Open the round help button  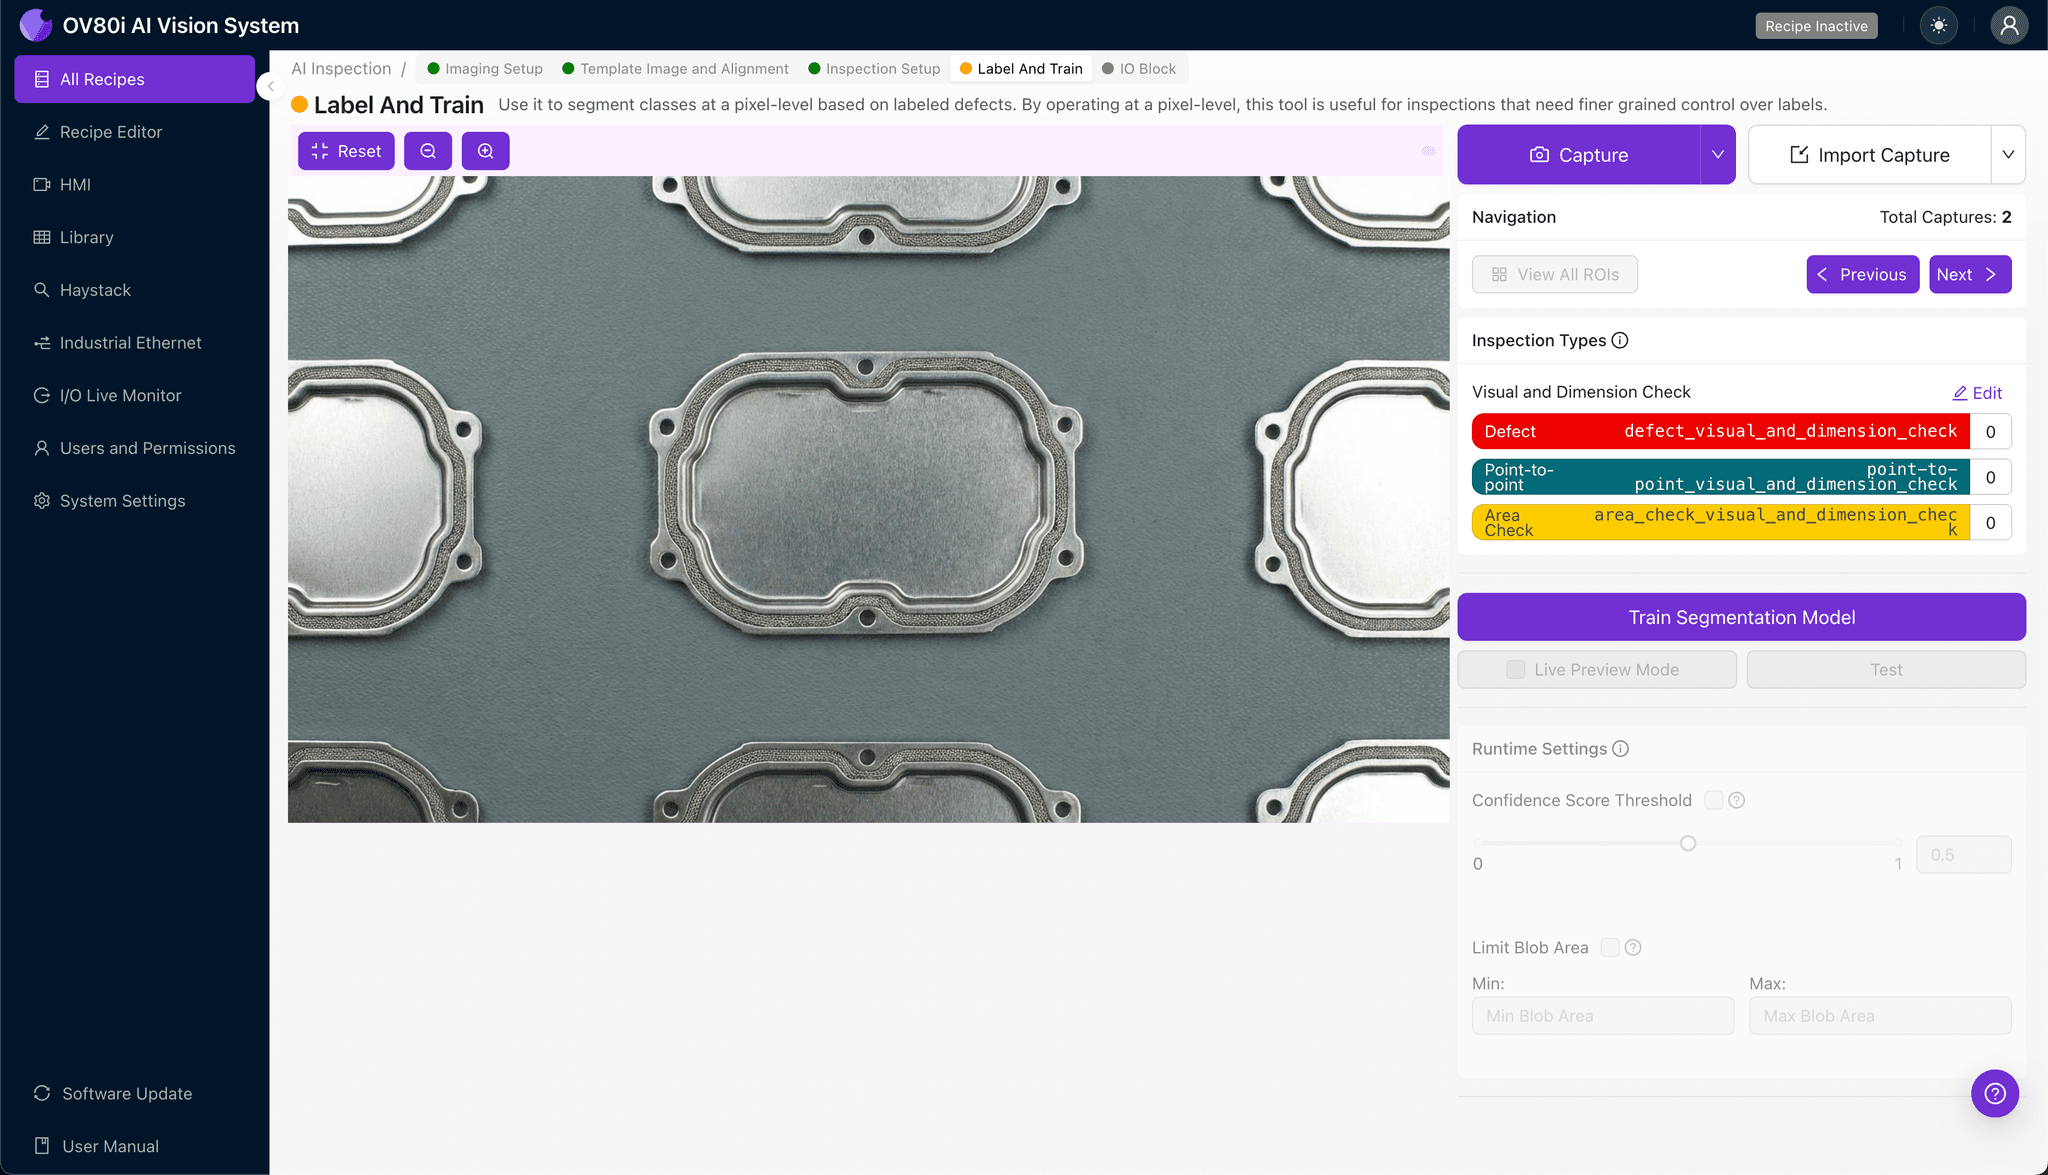pyautogui.click(x=1994, y=1093)
